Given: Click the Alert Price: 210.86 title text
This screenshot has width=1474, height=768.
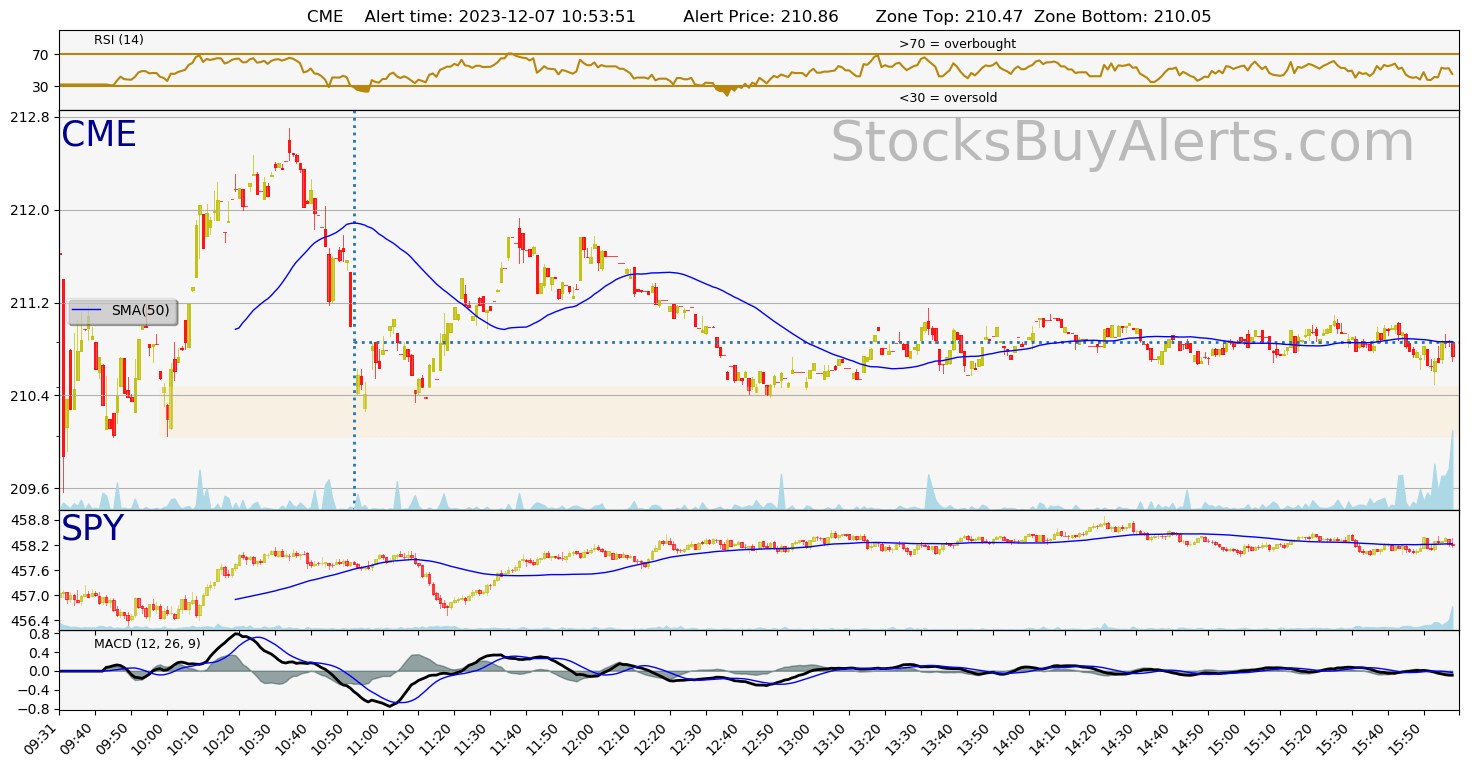Looking at the screenshot, I should (761, 17).
